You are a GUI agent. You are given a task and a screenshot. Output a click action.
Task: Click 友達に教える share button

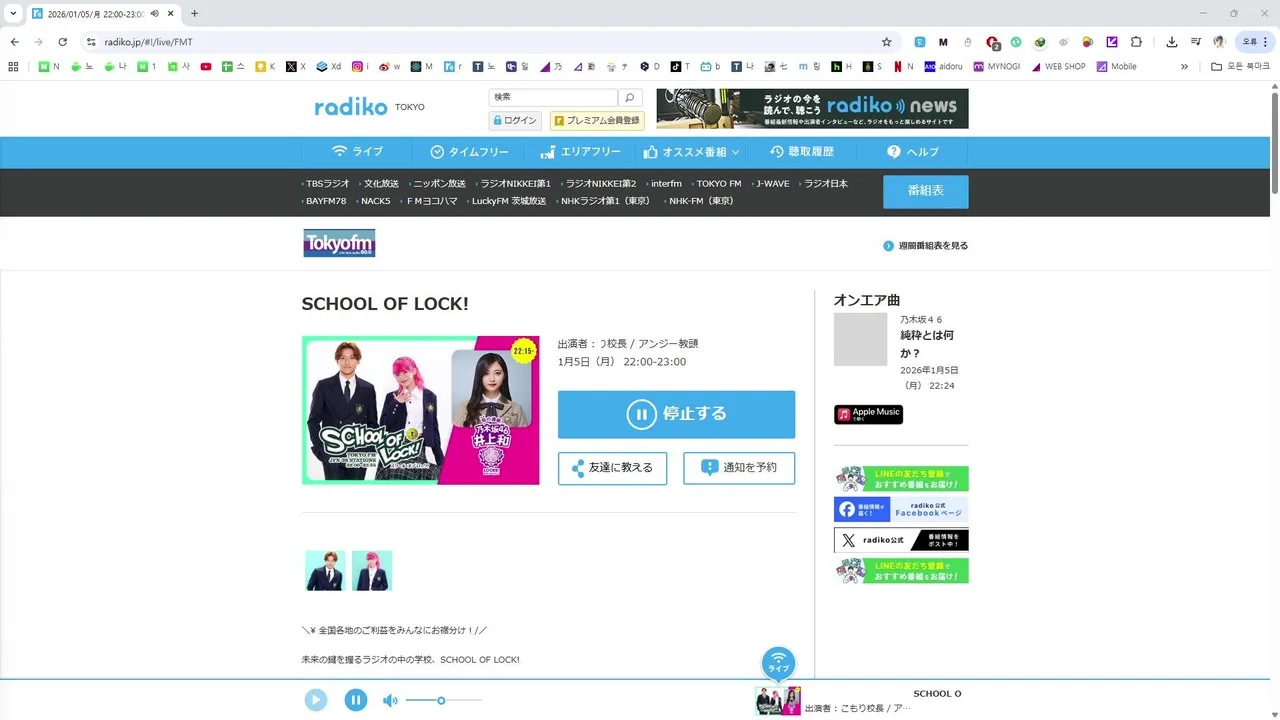point(612,468)
